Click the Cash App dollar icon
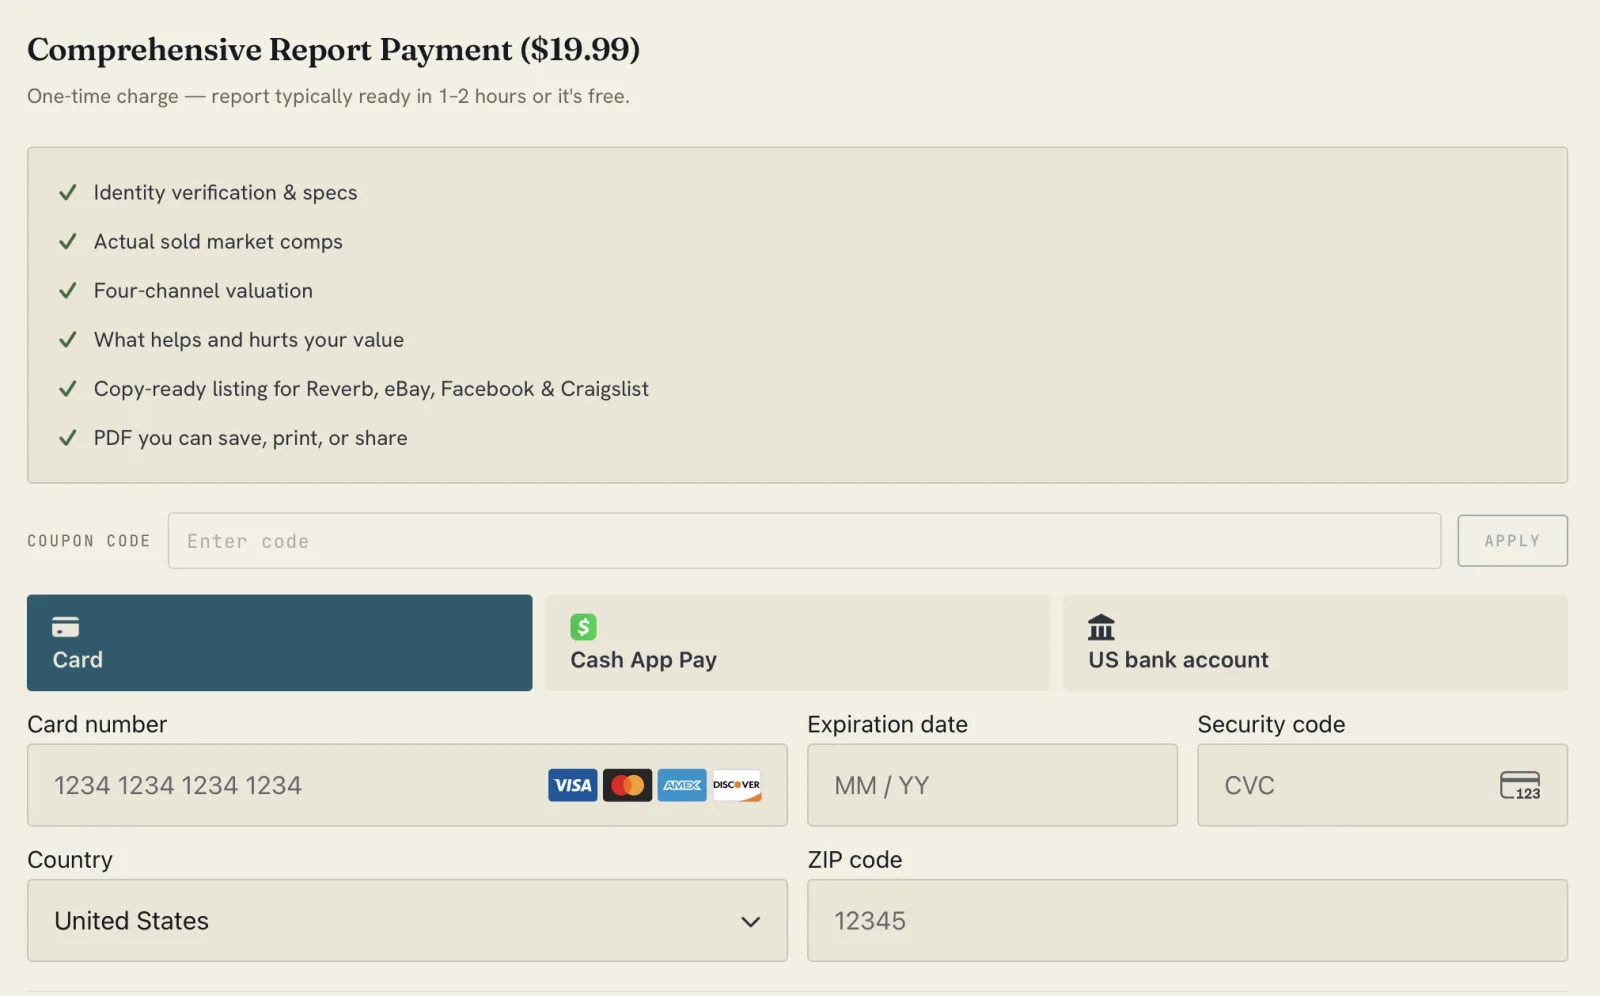 583,627
